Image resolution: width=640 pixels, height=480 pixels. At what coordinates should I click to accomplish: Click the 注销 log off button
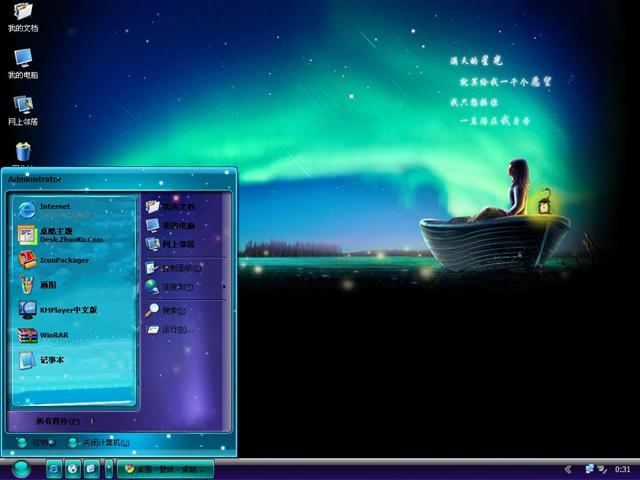(x=36, y=443)
